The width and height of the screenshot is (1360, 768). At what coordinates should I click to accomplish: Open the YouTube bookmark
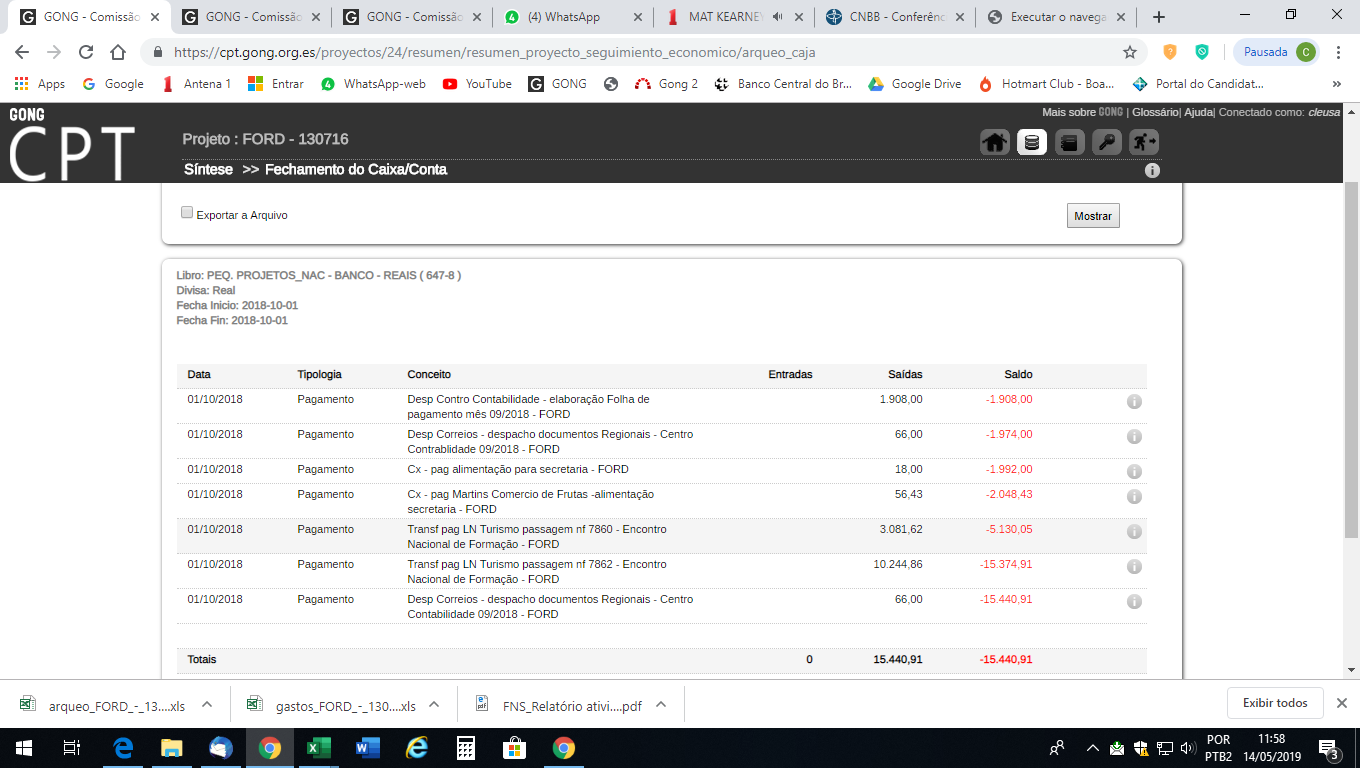pos(478,84)
